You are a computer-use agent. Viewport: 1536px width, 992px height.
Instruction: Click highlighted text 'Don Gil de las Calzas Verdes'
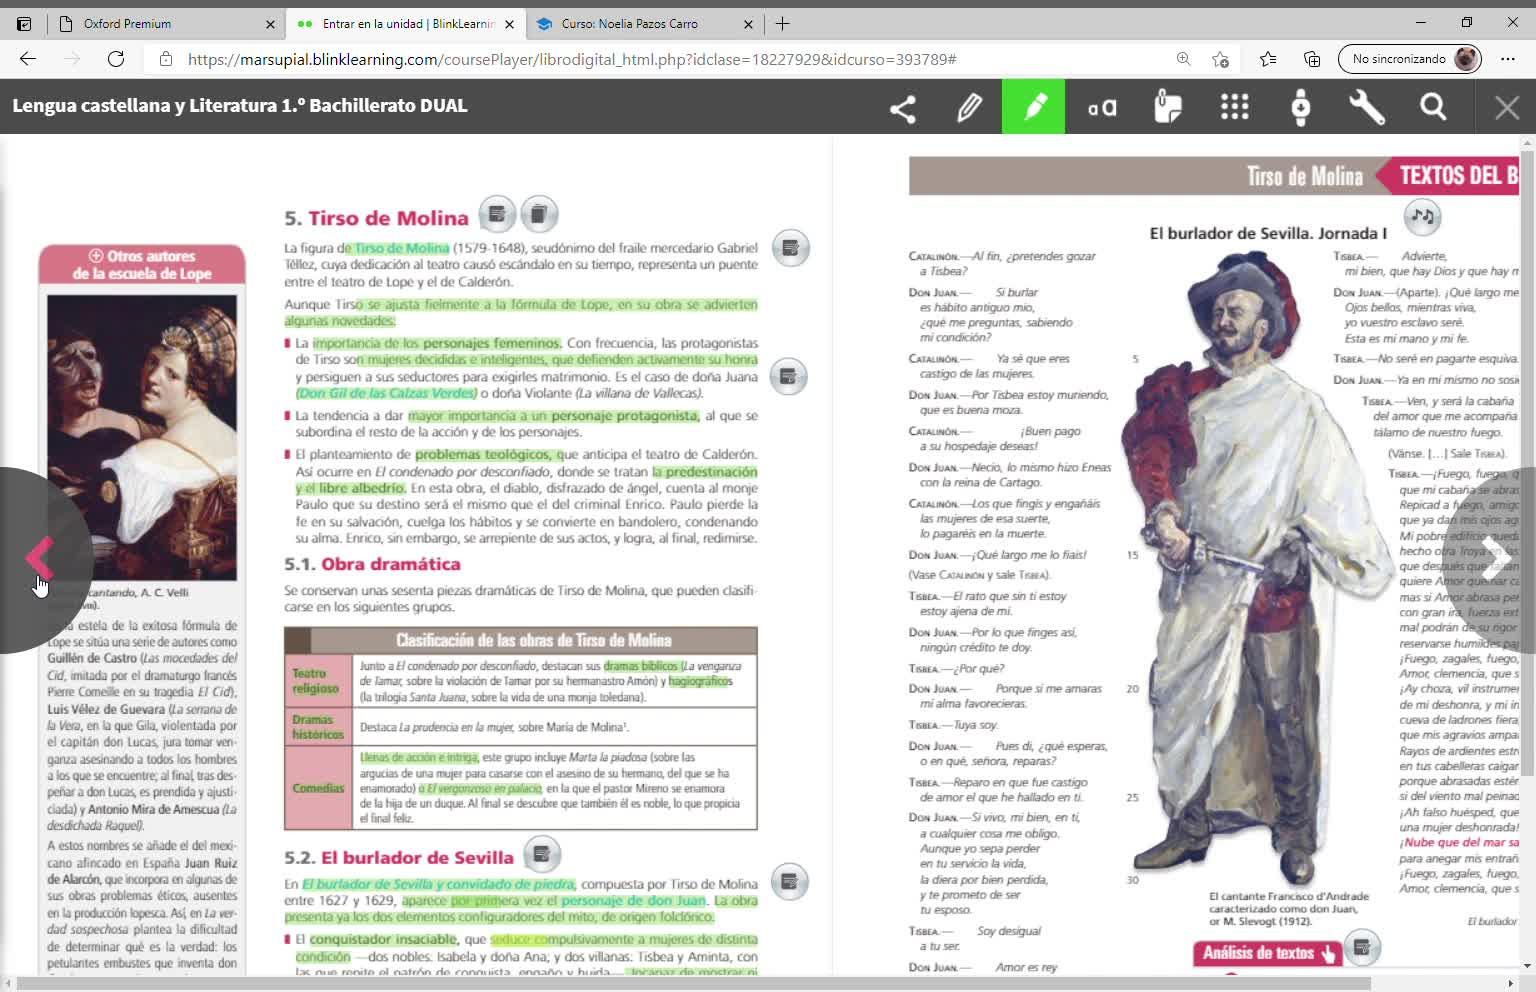coord(386,393)
